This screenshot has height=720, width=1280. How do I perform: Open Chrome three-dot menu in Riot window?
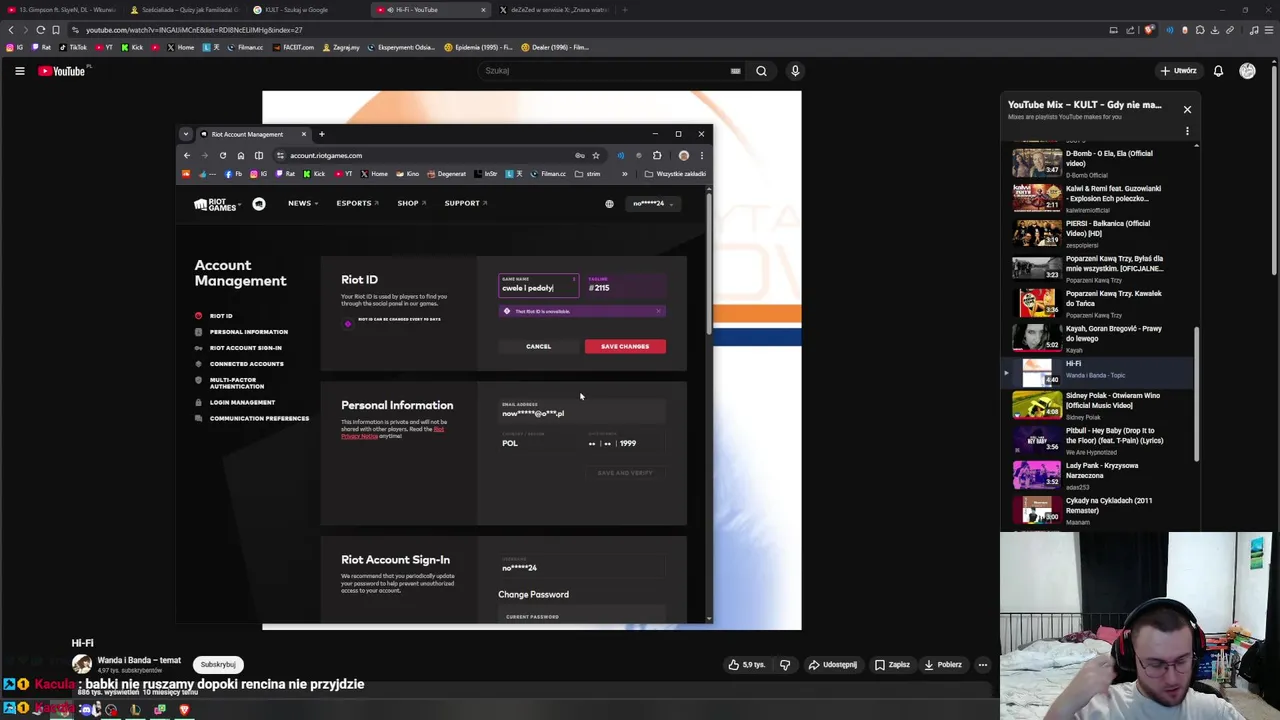click(701, 155)
